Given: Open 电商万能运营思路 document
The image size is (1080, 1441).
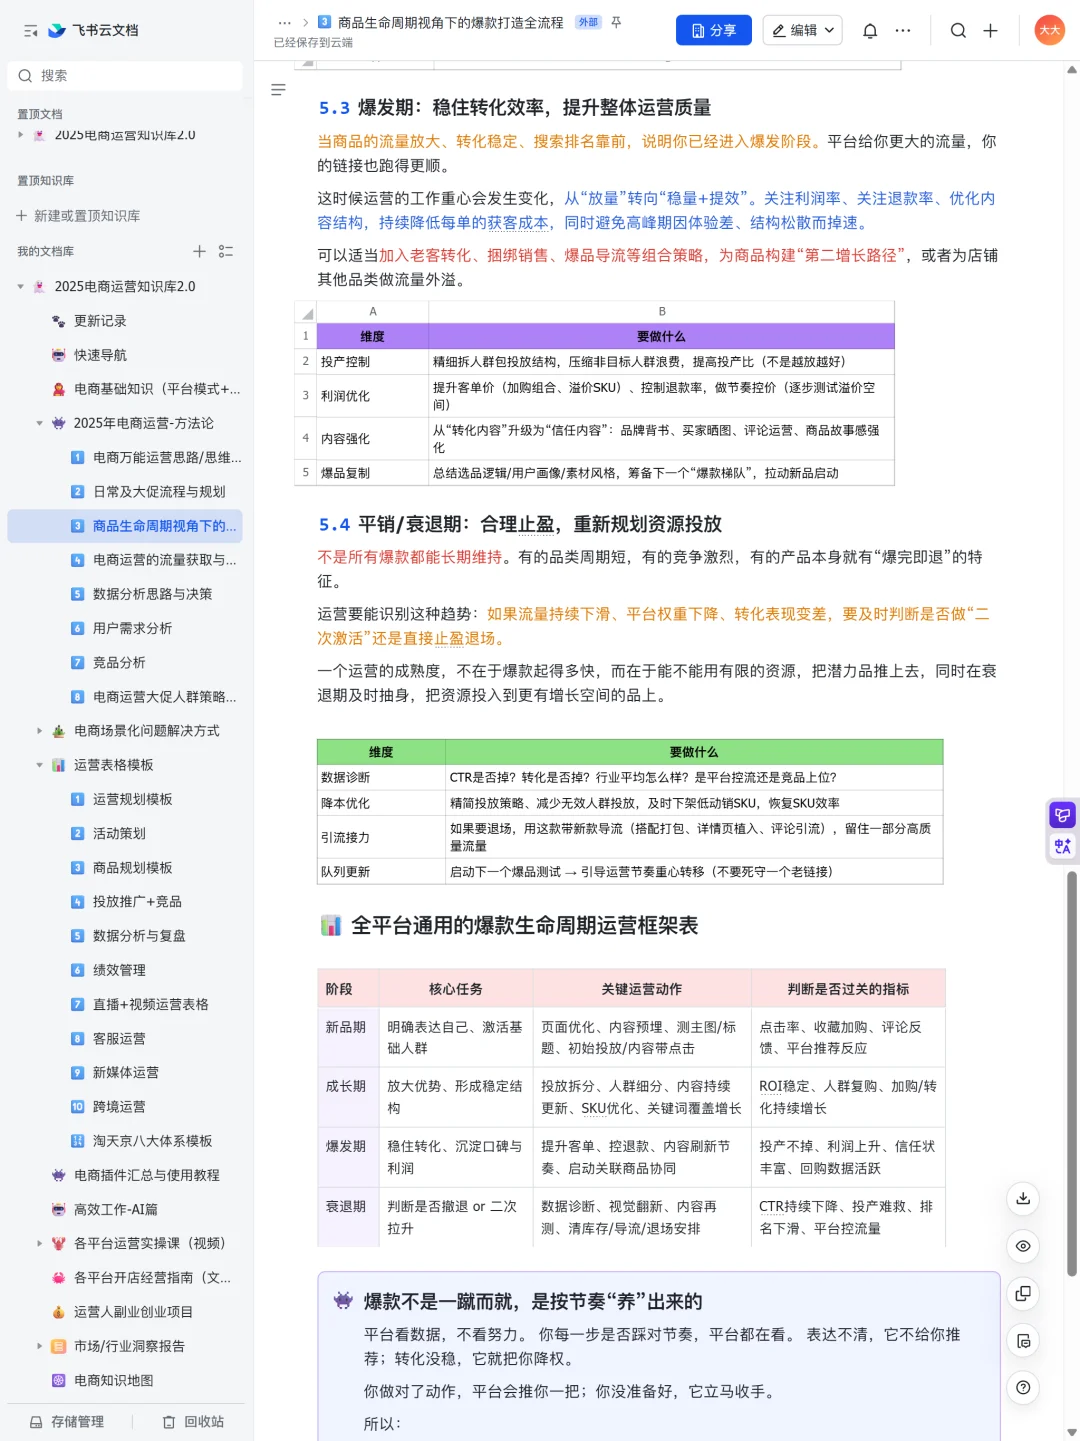Looking at the screenshot, I should click(125, 458).
